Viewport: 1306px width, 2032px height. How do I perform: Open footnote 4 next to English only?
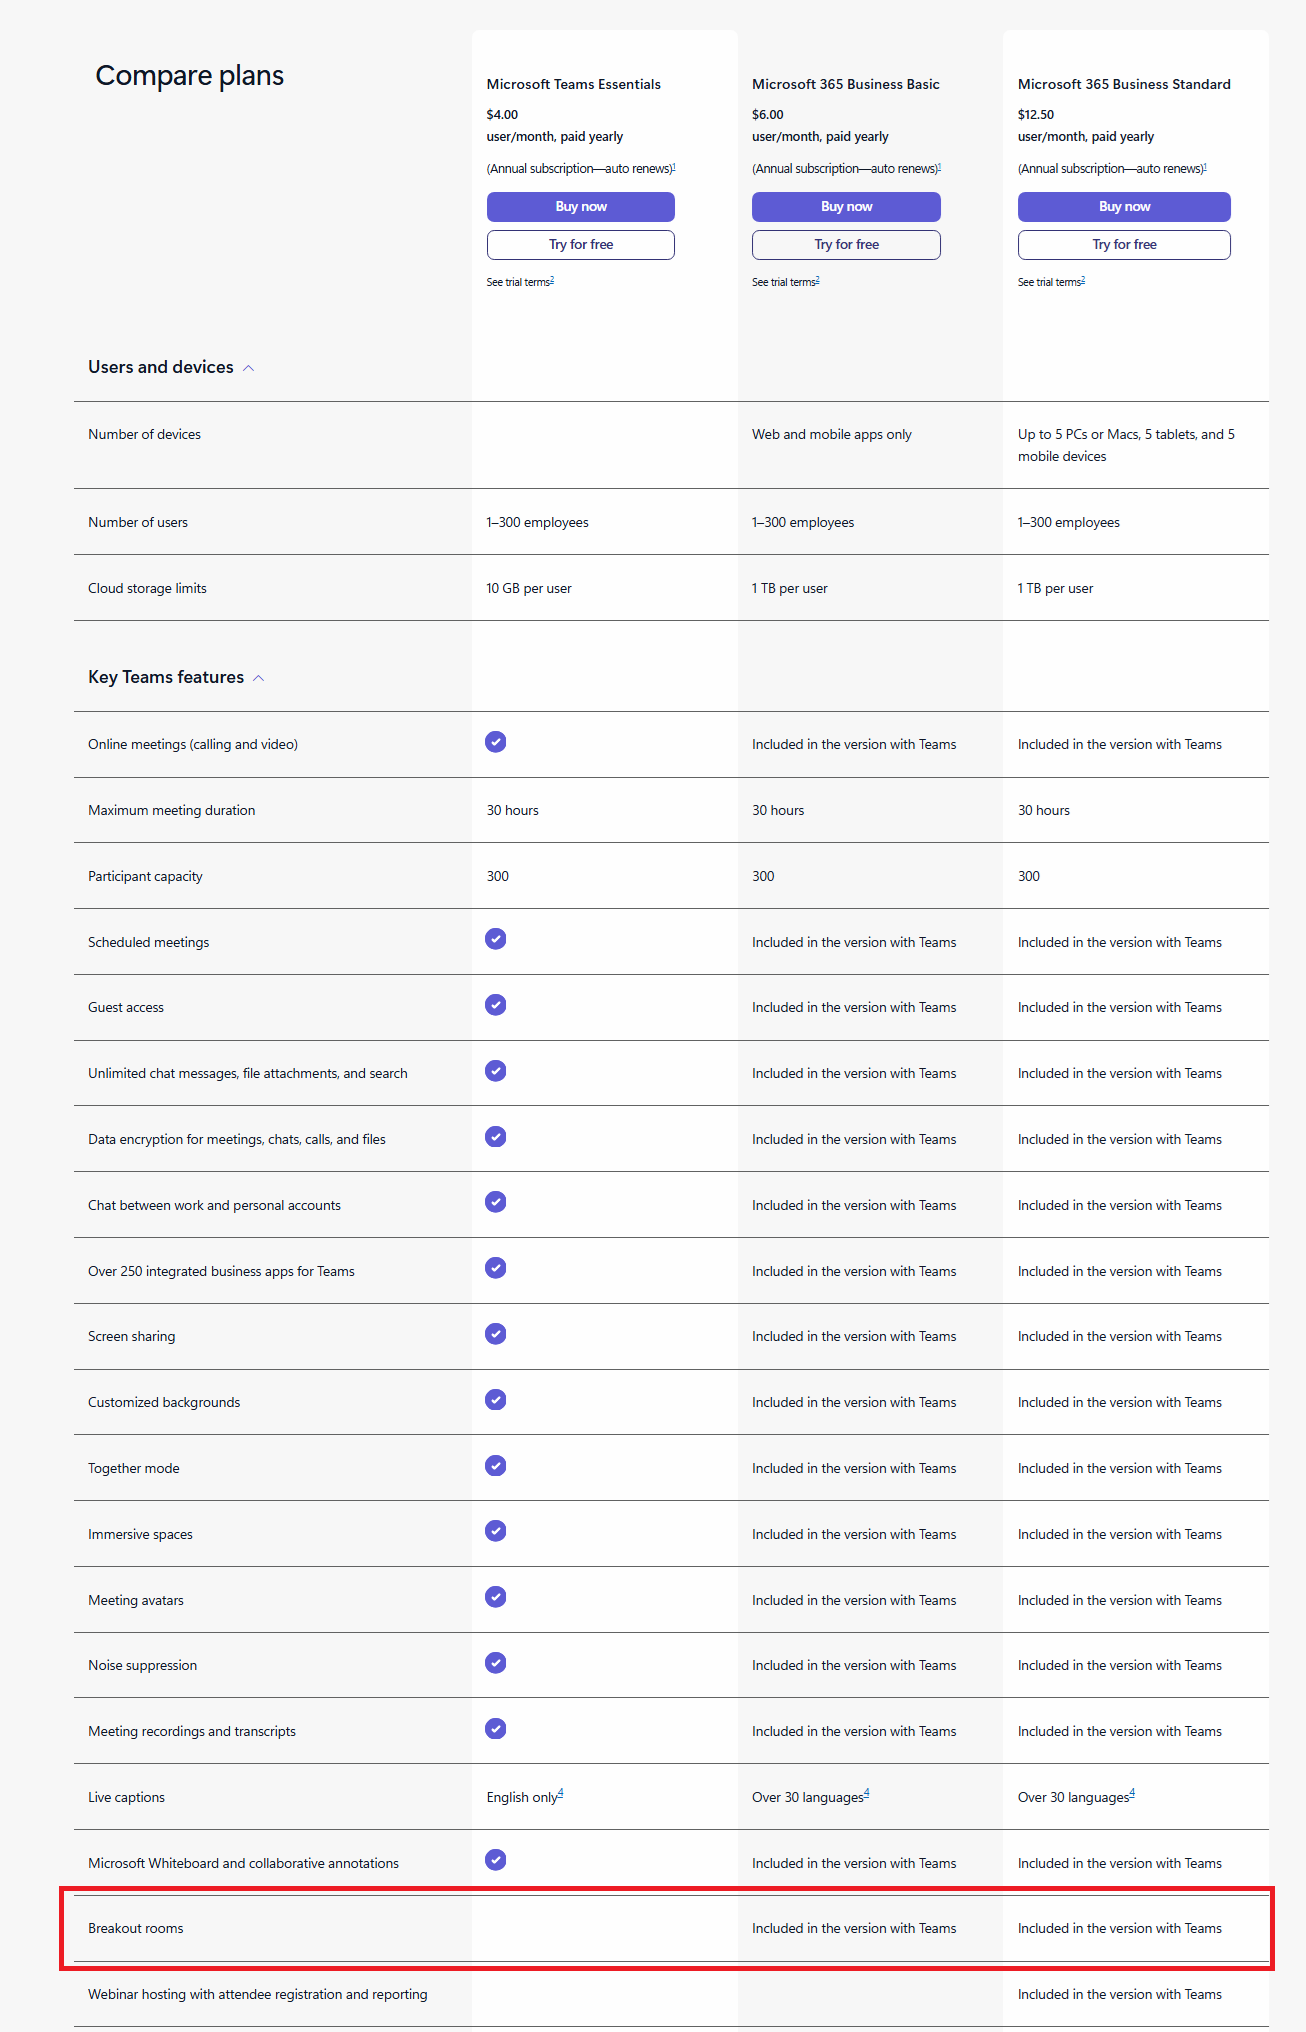click(x=561, y=1793)
